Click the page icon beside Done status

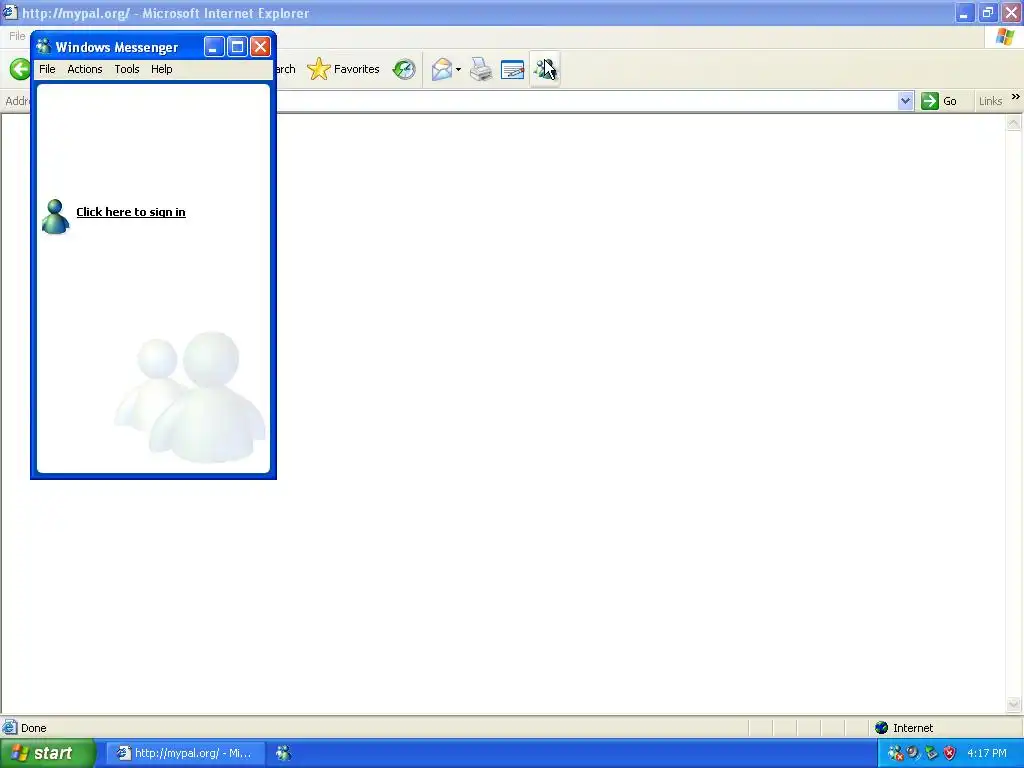pos(10,728)
